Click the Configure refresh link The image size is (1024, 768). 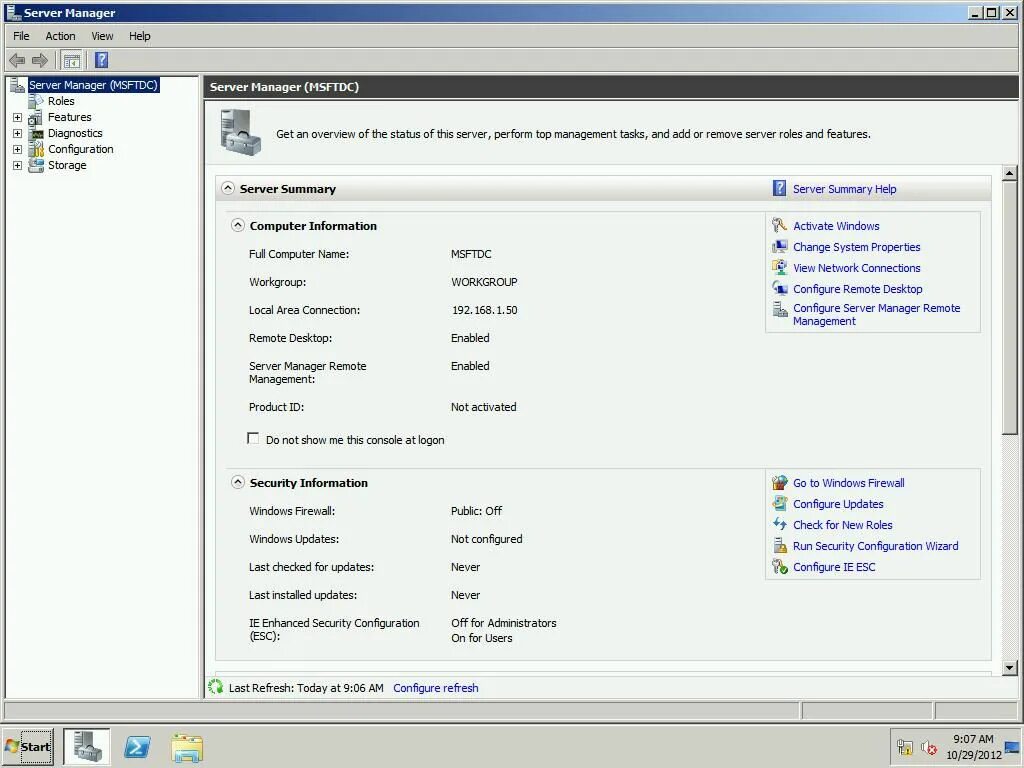[x=436, y=688]
